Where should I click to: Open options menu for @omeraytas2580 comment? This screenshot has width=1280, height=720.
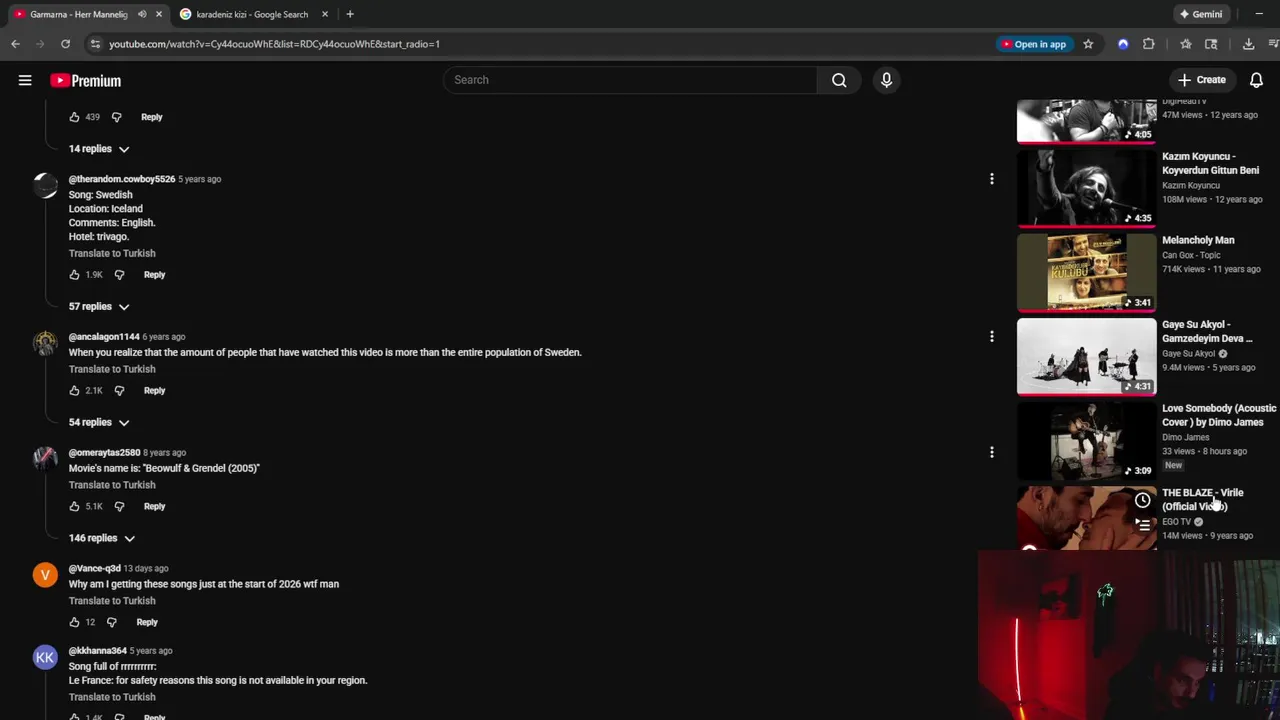pyautogui.click(x=991, y=452)
